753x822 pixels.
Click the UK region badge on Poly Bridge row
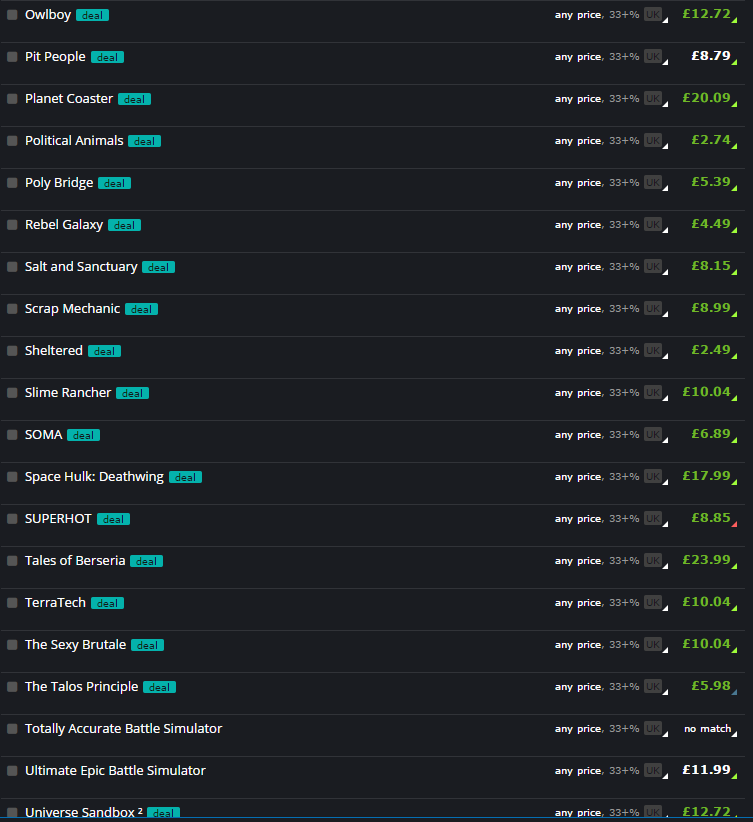coord(653,183)
